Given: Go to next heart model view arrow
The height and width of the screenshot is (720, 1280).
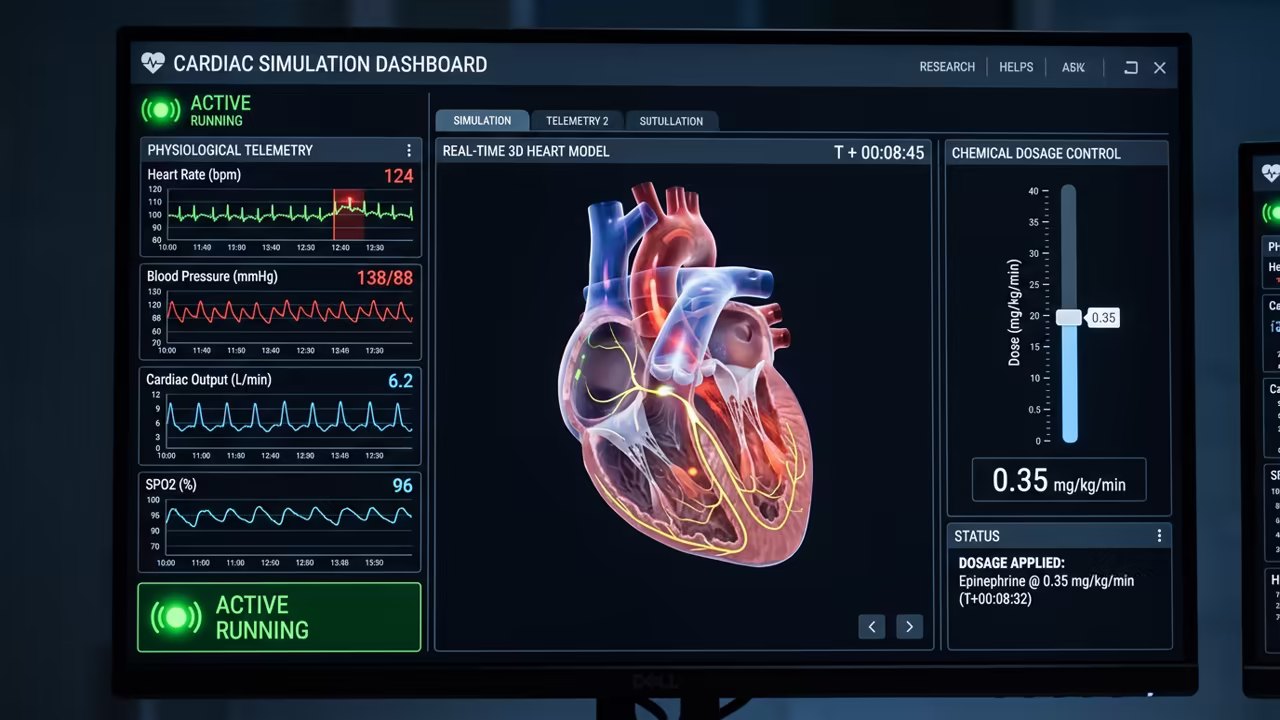Looking at the screenshot, I should pyautogui.click(x=909, y=626).
